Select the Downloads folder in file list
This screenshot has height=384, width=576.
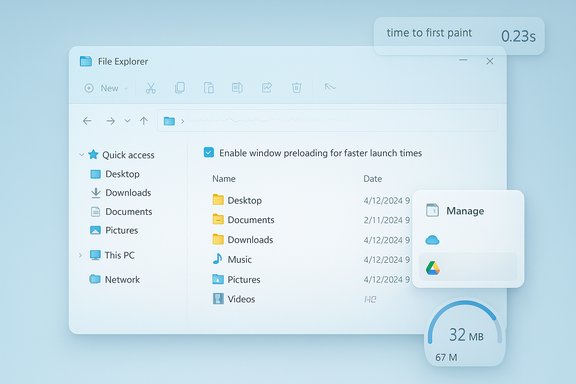tap(243, 240)
